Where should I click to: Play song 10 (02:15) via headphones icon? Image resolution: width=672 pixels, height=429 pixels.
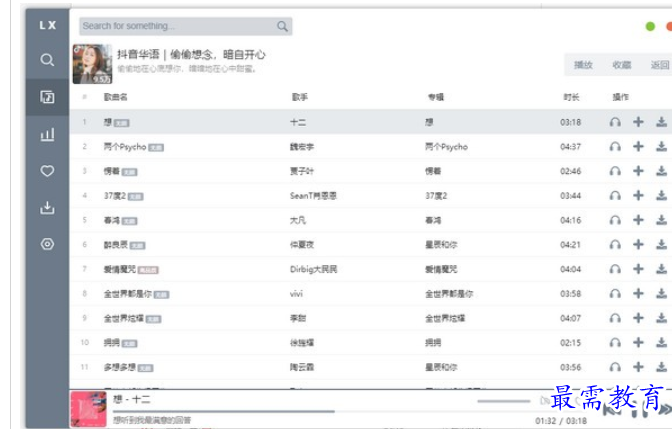pyautogui.click(x=615, y=342)
